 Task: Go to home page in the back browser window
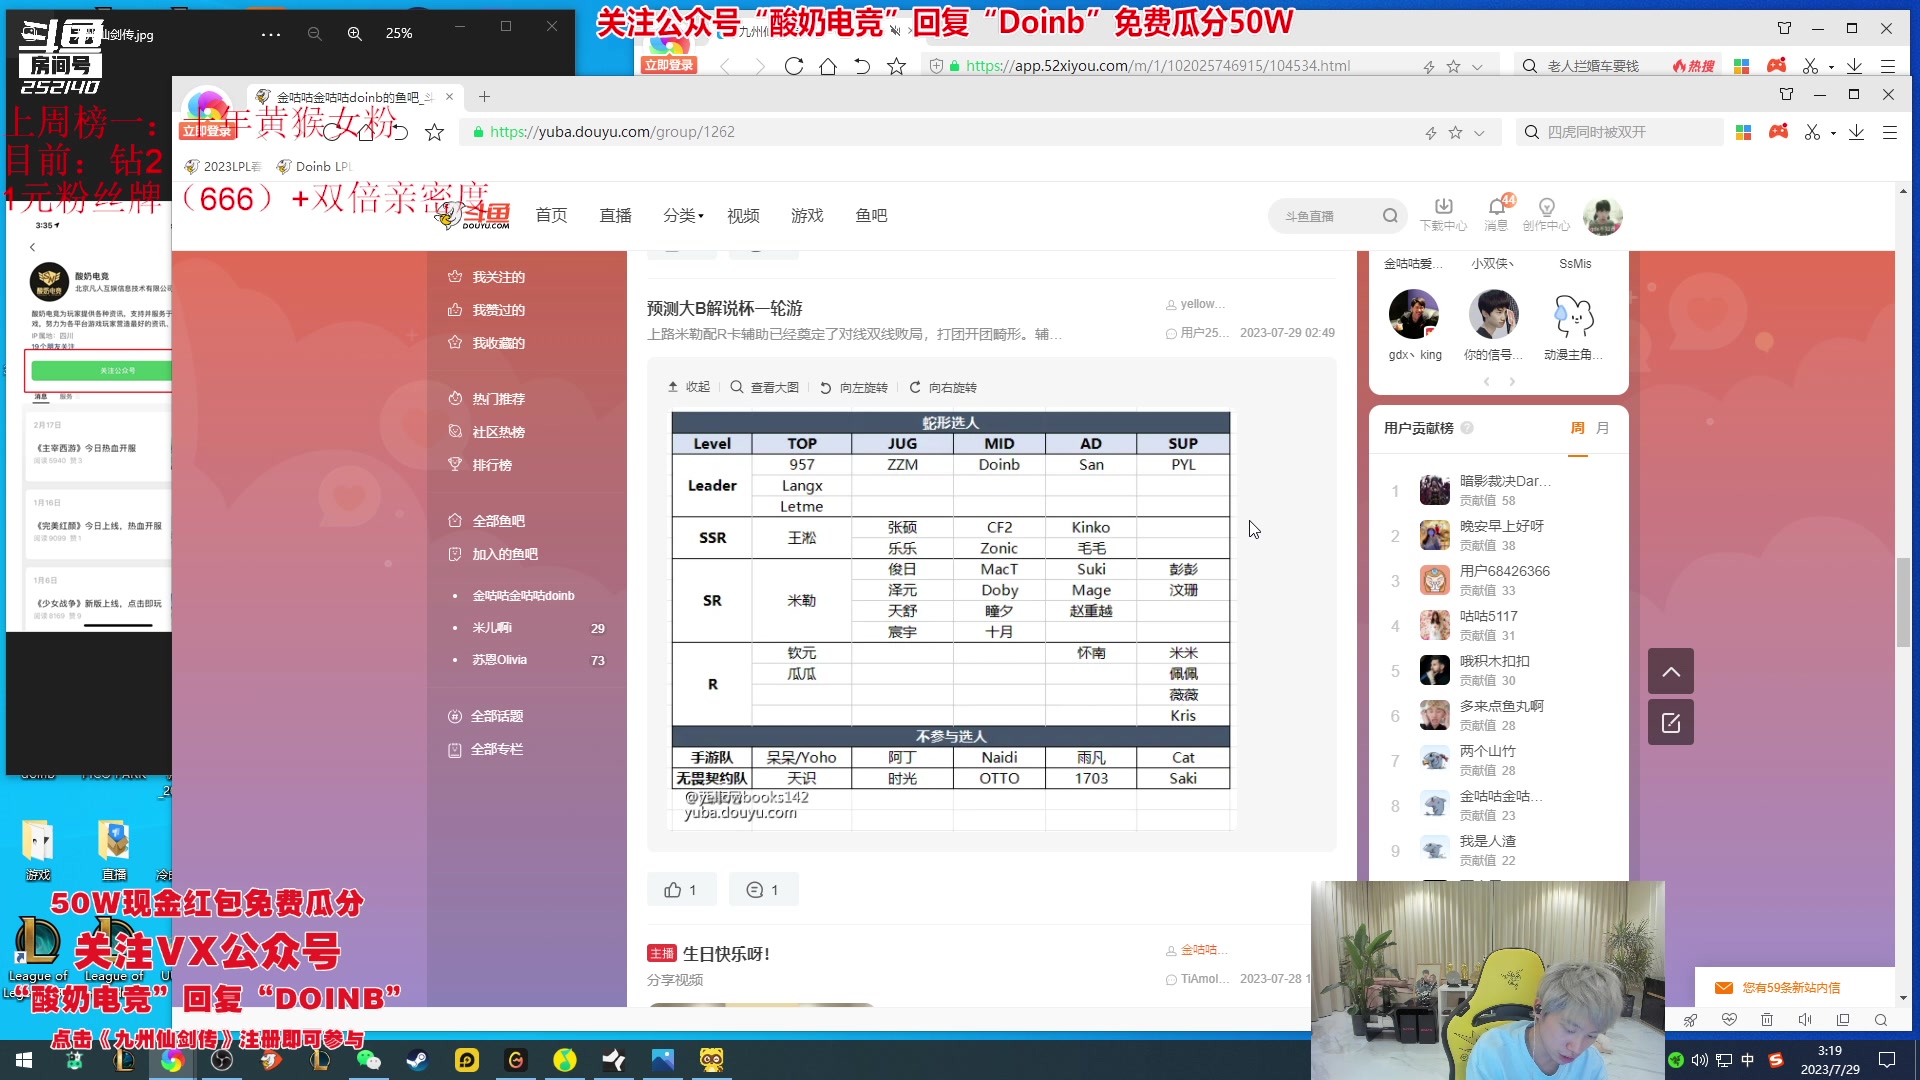tap(828, 66)
